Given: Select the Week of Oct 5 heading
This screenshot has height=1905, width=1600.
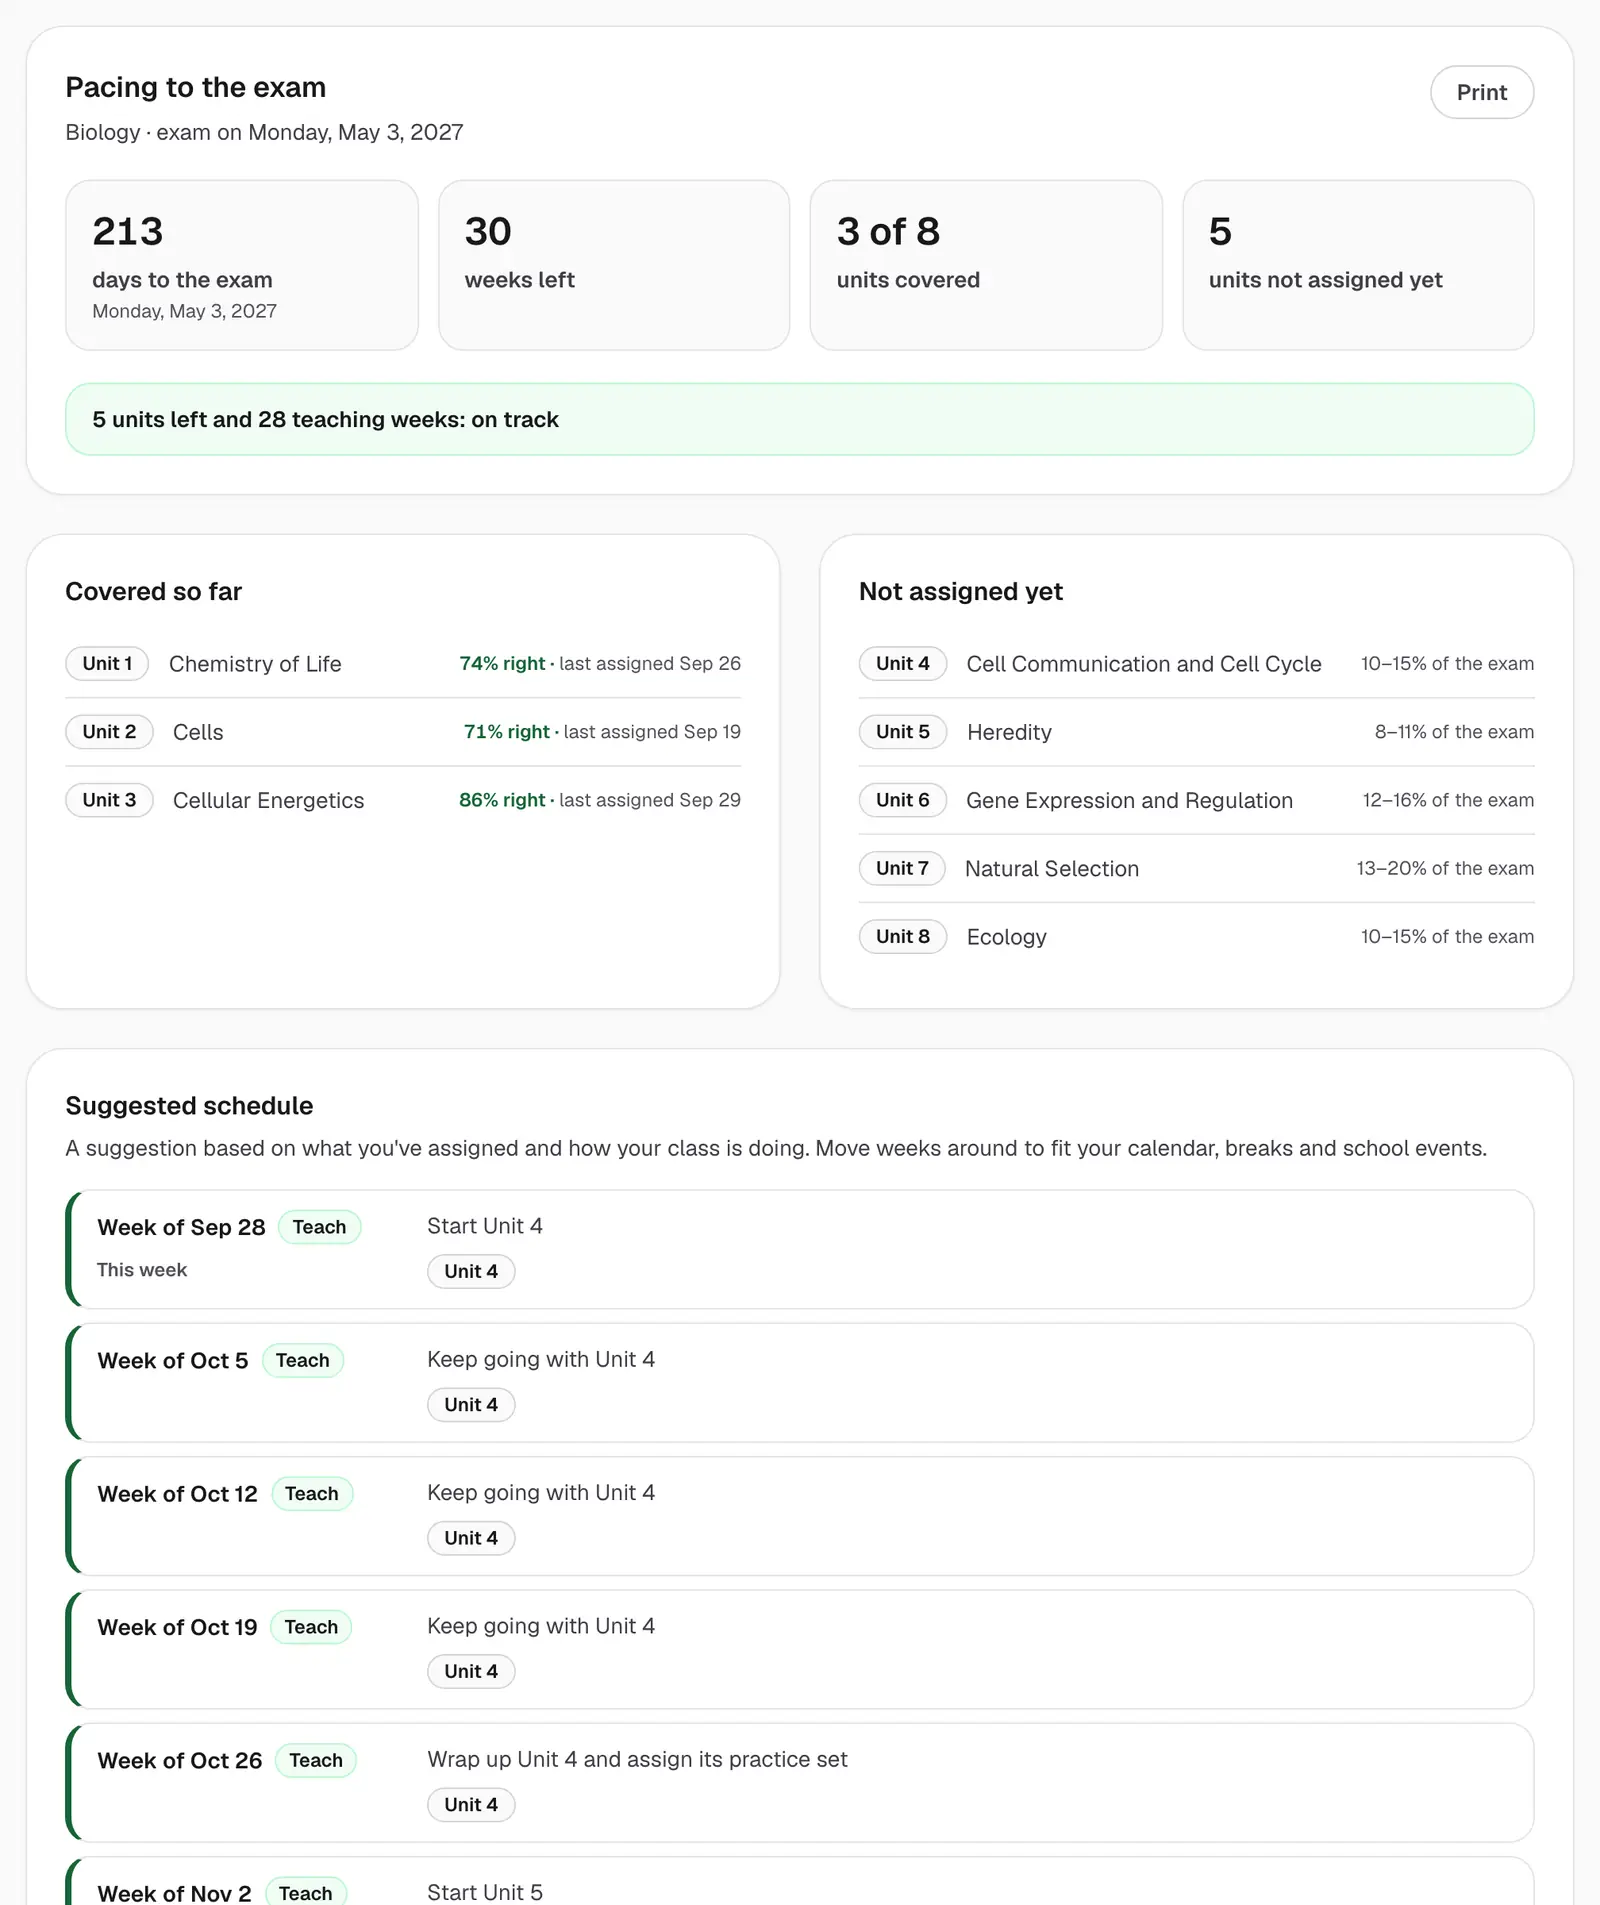Looking at the screenshot, I should [x=172, y=1360].
